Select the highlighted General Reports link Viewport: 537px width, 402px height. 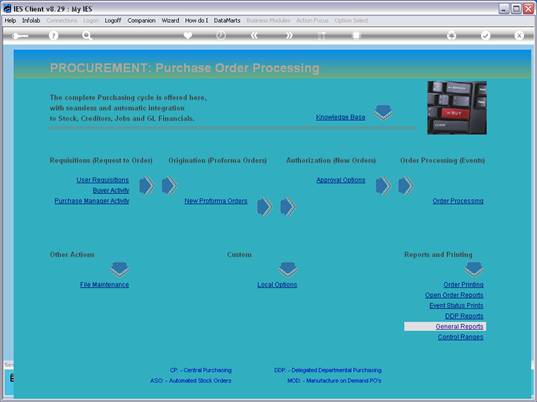[x=459, y=326]
